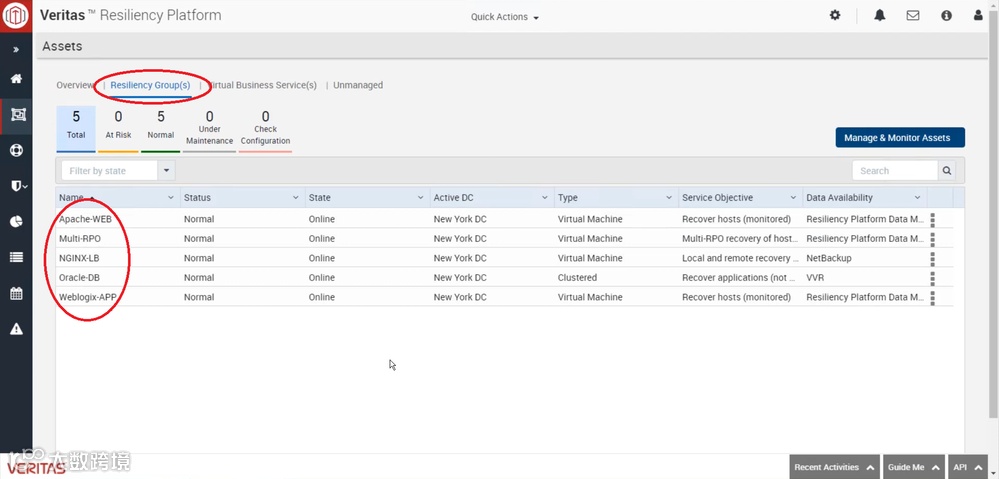Switch to Unmanaged tab

(358, 85)
